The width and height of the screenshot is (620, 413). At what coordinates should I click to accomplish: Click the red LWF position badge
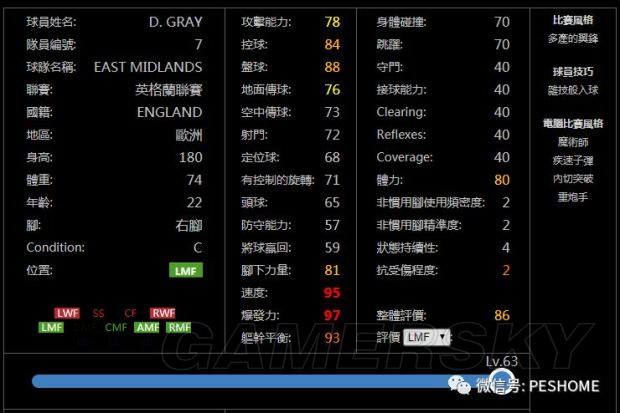click(x=67, y=313)
